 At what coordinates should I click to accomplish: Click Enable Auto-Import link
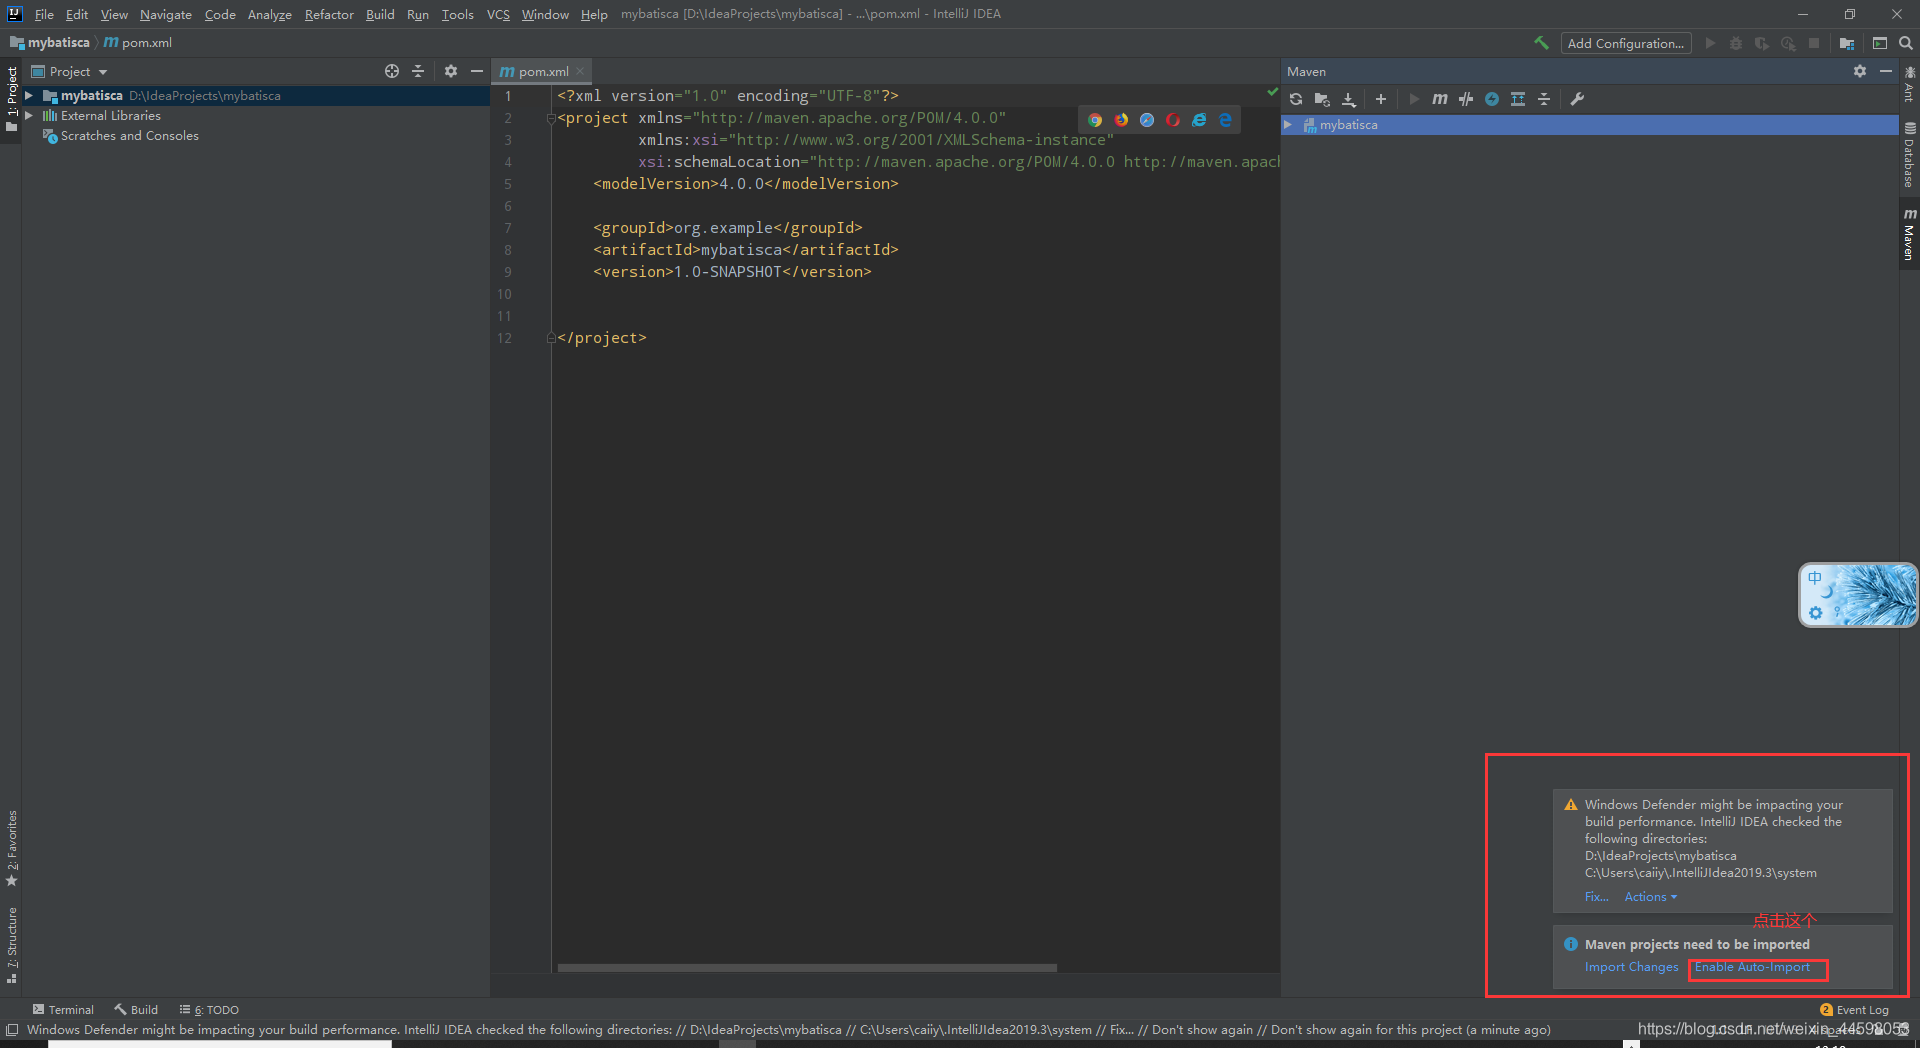point(1752,967)
